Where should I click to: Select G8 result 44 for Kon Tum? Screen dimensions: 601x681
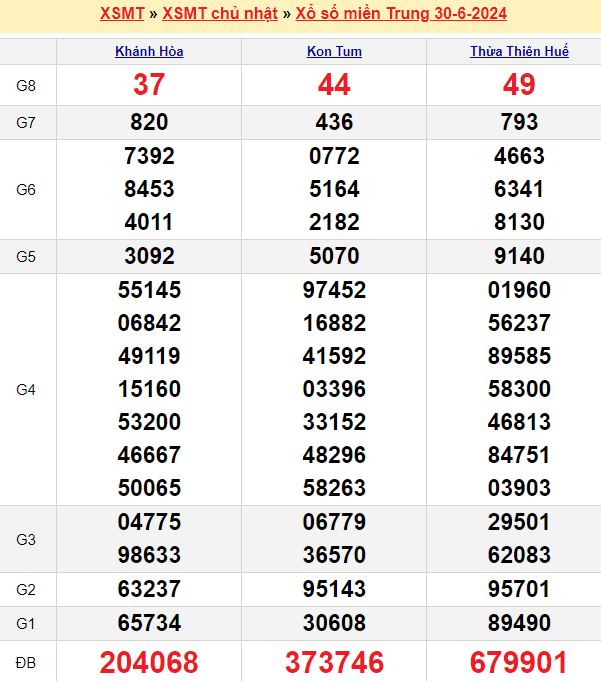pos(334,84)
